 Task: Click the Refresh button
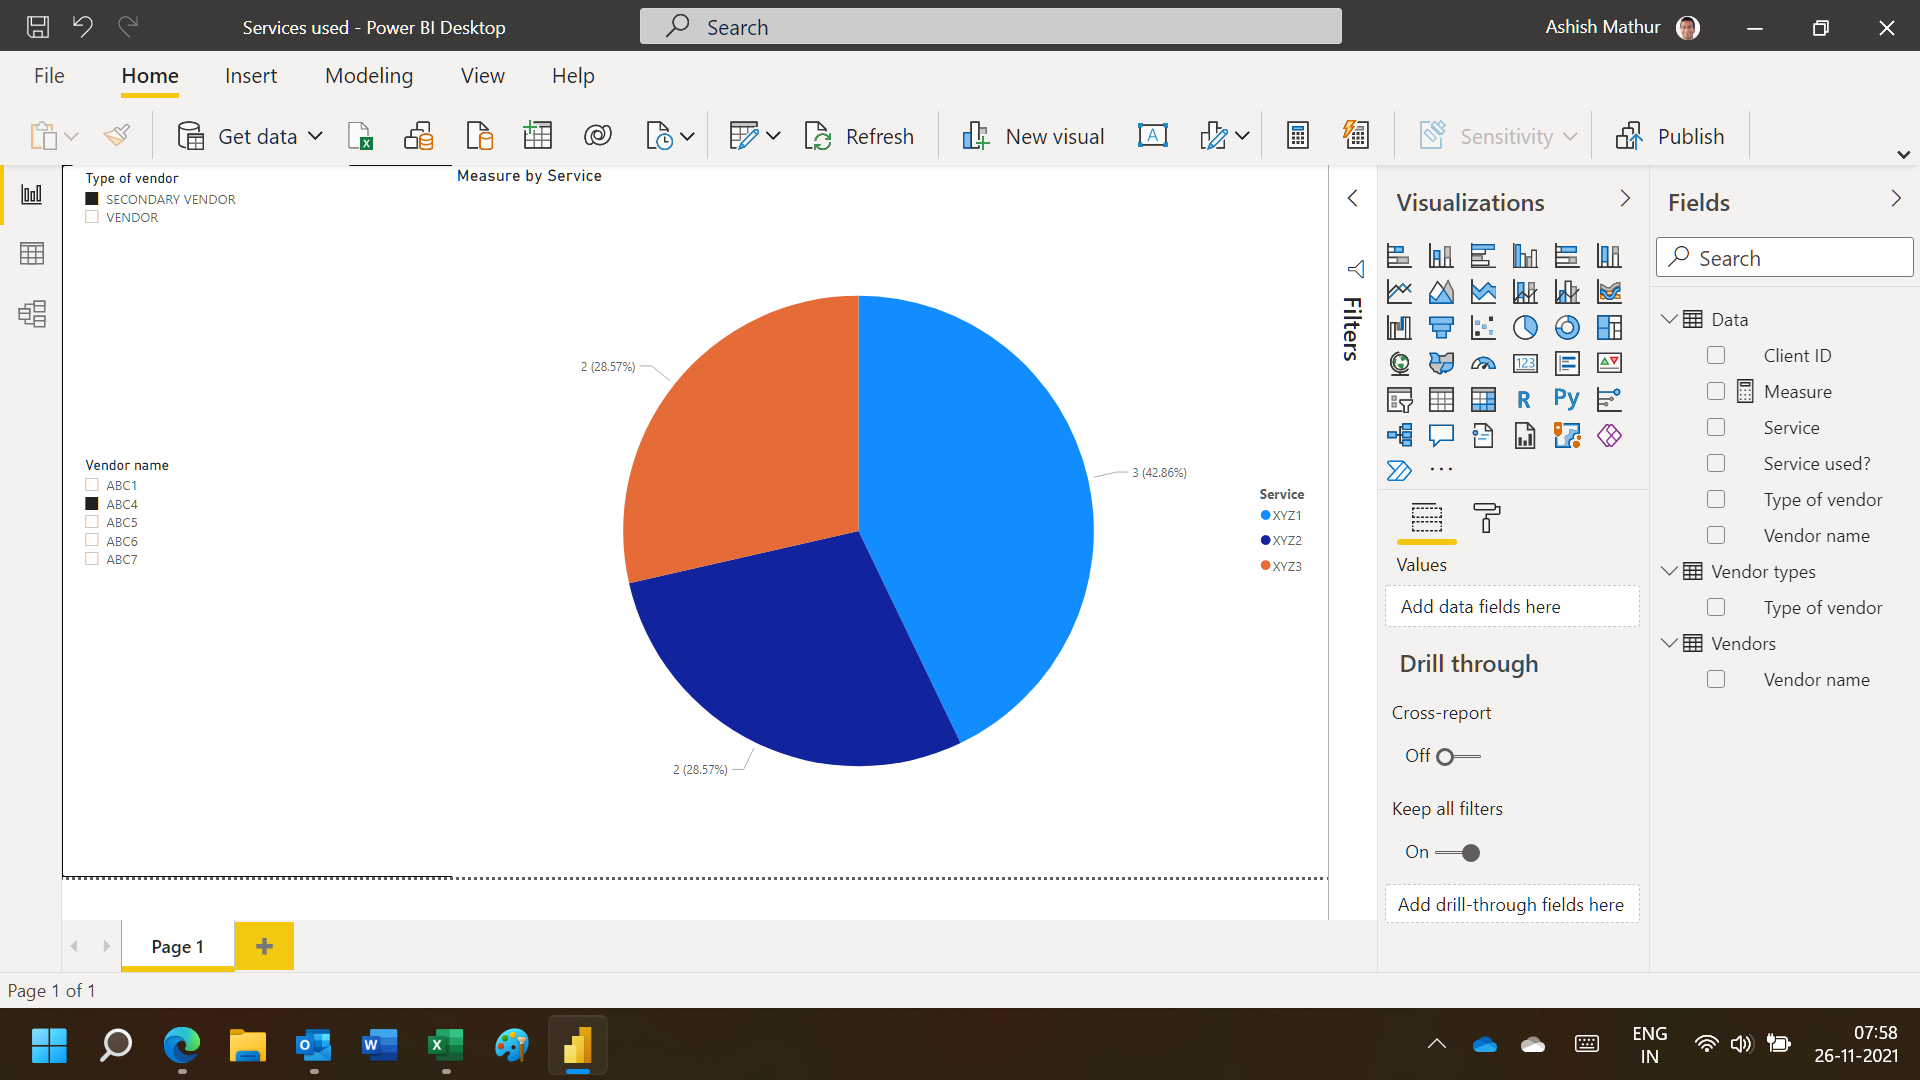pos(860,136)
